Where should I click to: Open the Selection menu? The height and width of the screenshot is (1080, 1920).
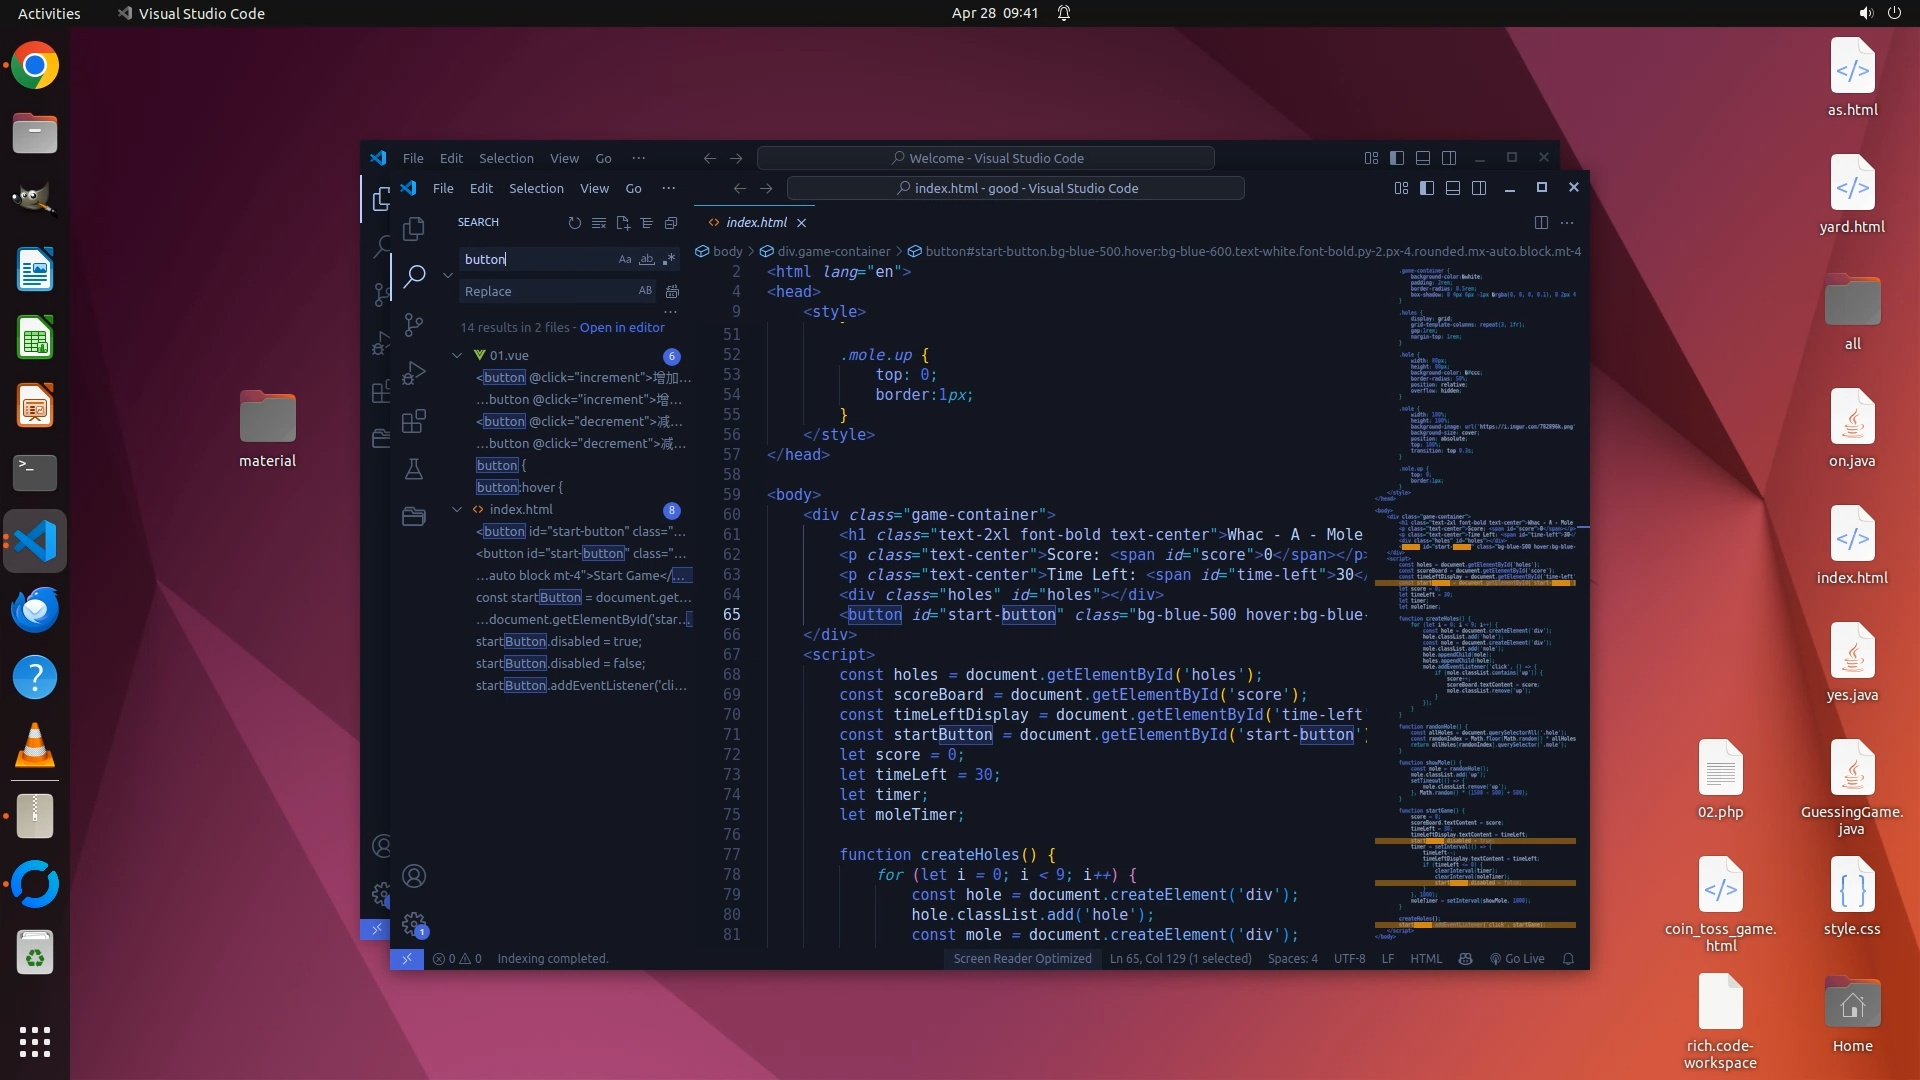coord(536,188)
